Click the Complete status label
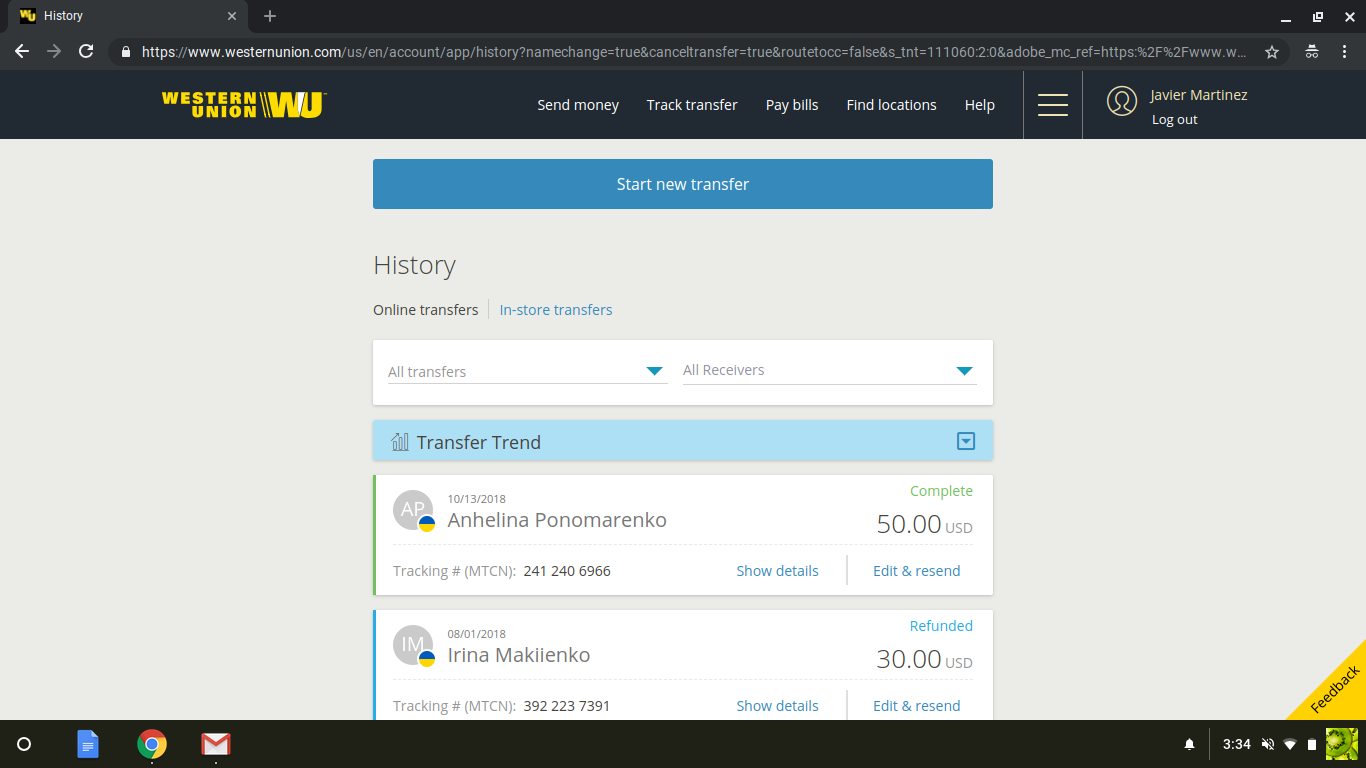This screenshot has height=768, width=1366. [x=941, y=491]
